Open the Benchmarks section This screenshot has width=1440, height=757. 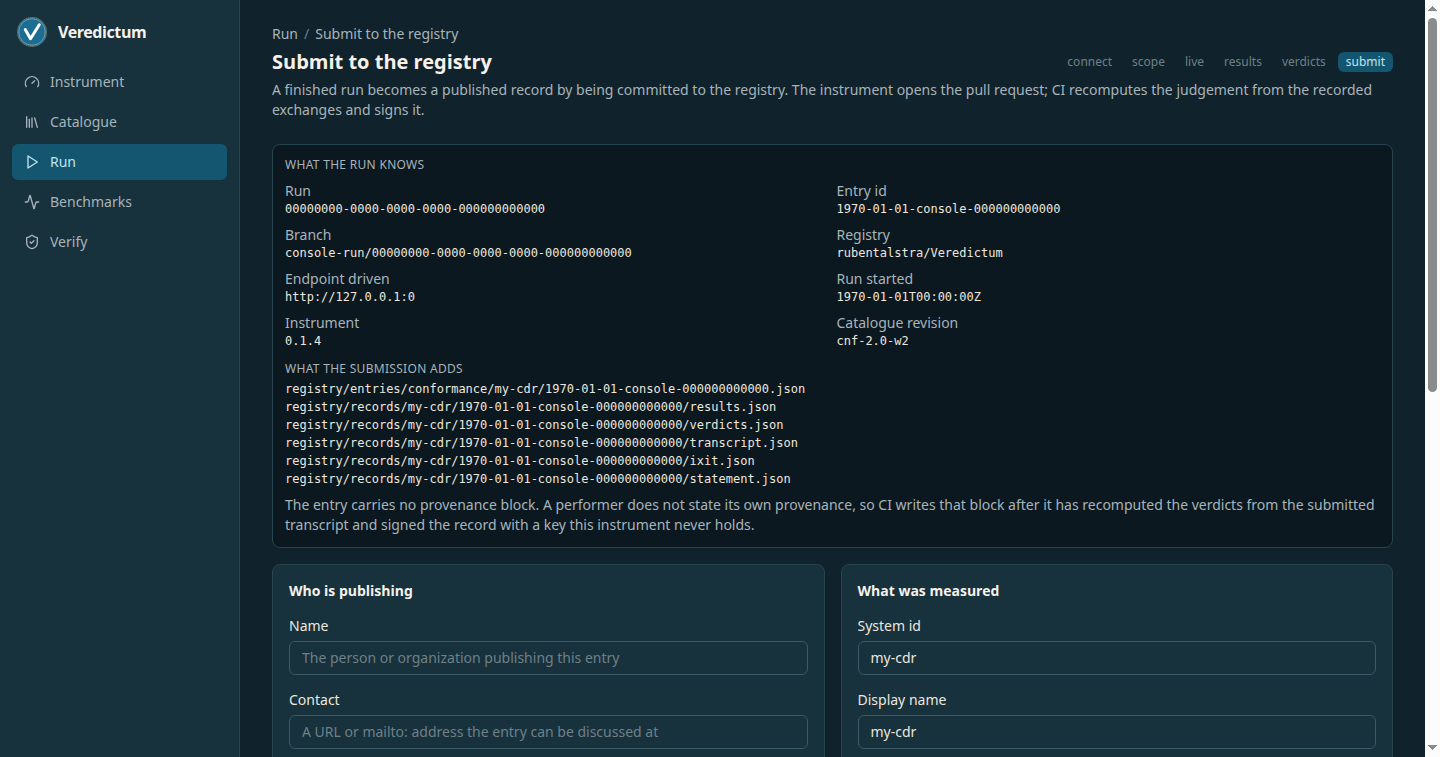(x=119, y=202)
